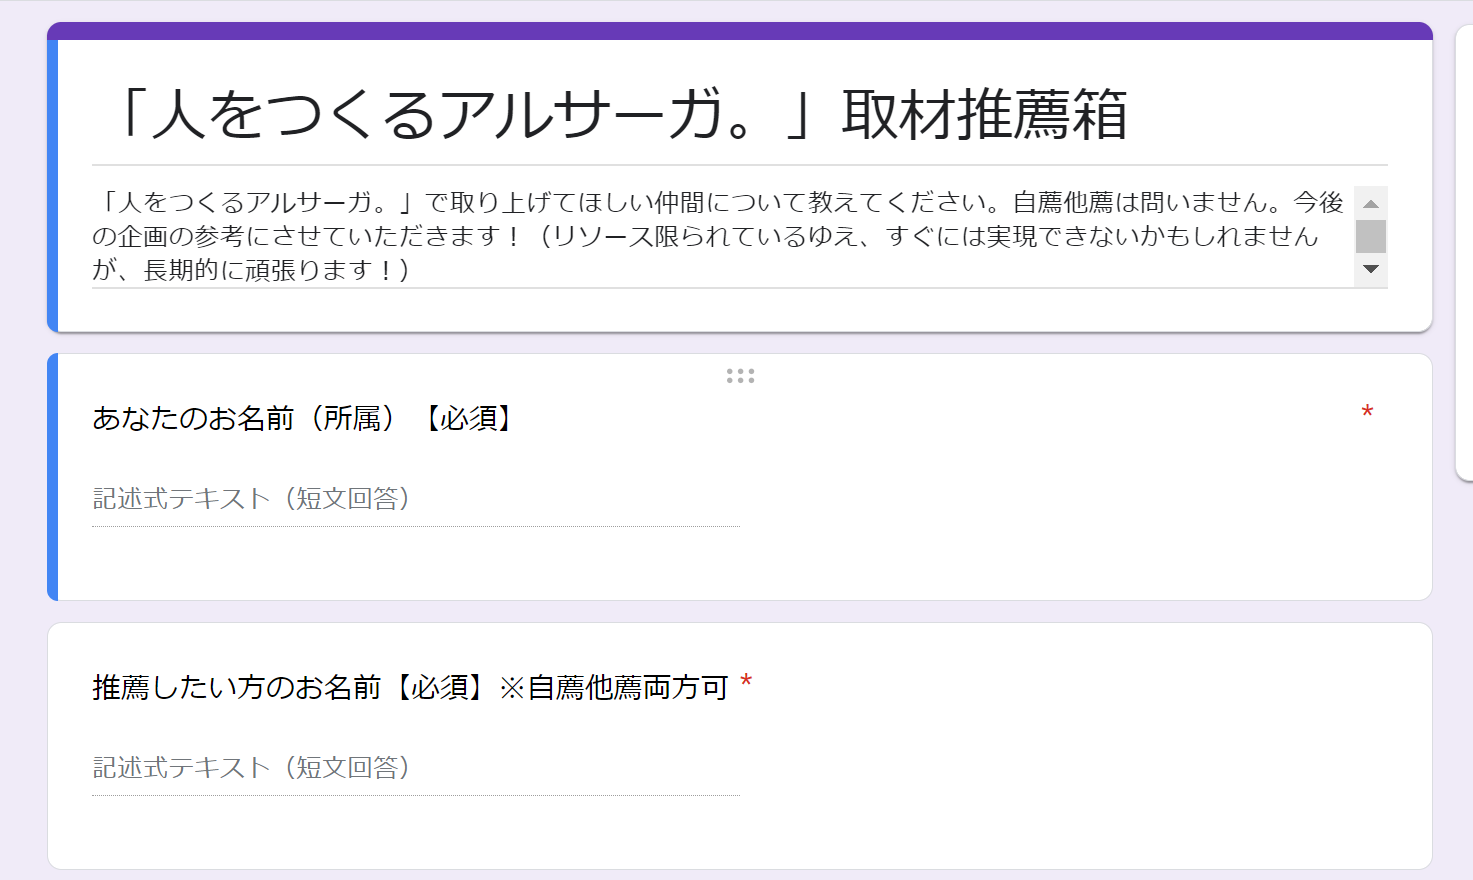This screenshot has width=1473, height=880.
Task: Select the question title あなたのお名前（所属）【必須】
Action: pyautogui.click(x=303, y=418)
